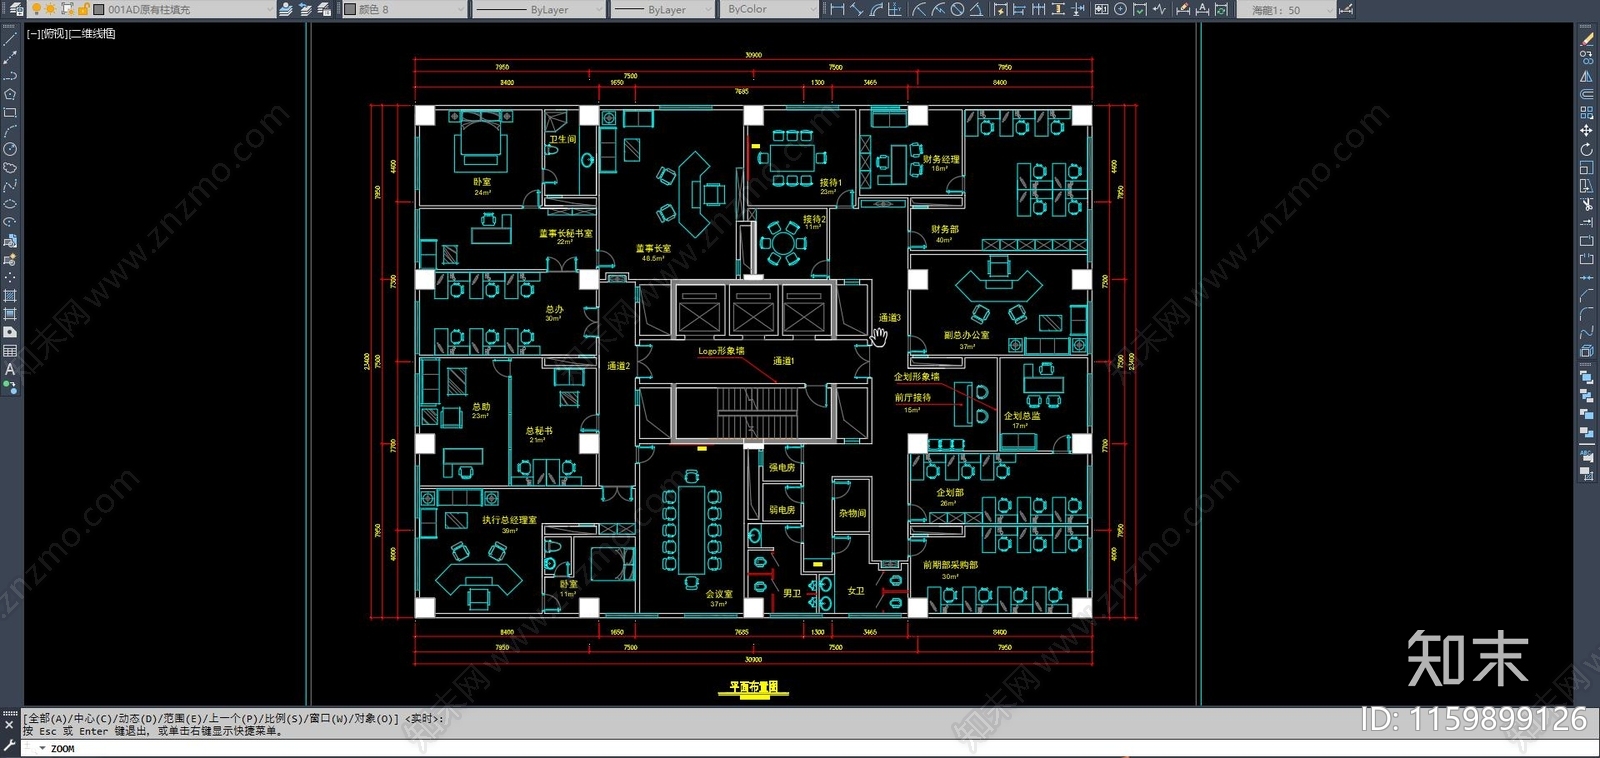The height and width of the screenshot is (758, 1600).
Task: Click the Dimension Update icon
Action: [1221, 9]
